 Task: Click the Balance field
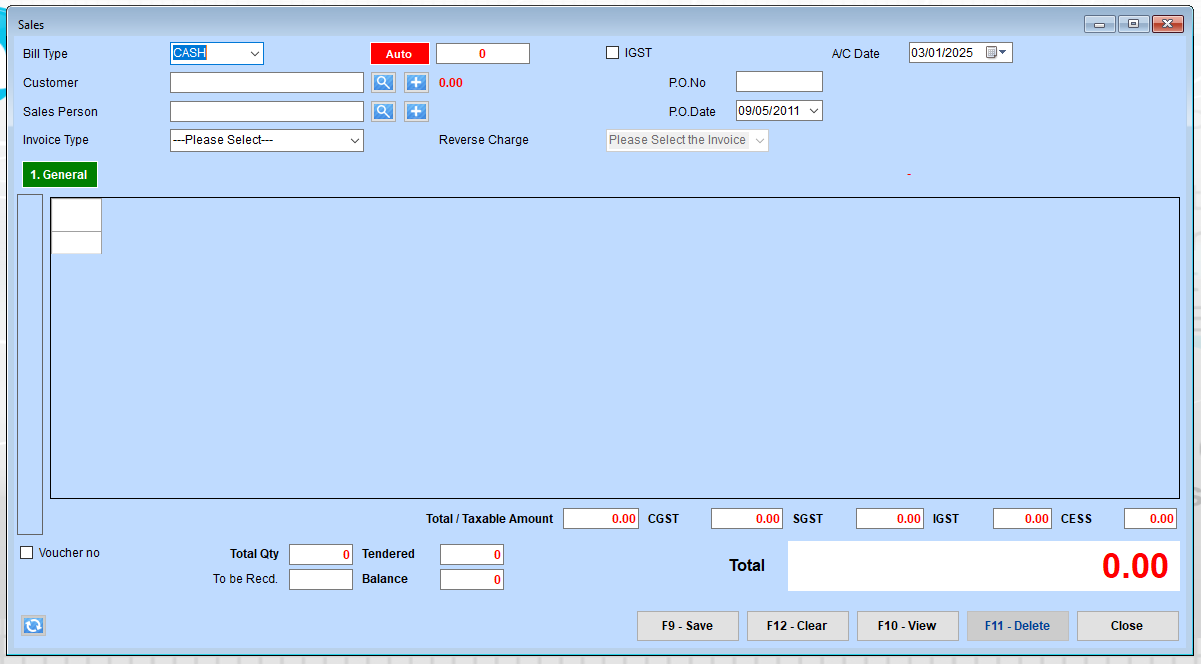(472, 579)
